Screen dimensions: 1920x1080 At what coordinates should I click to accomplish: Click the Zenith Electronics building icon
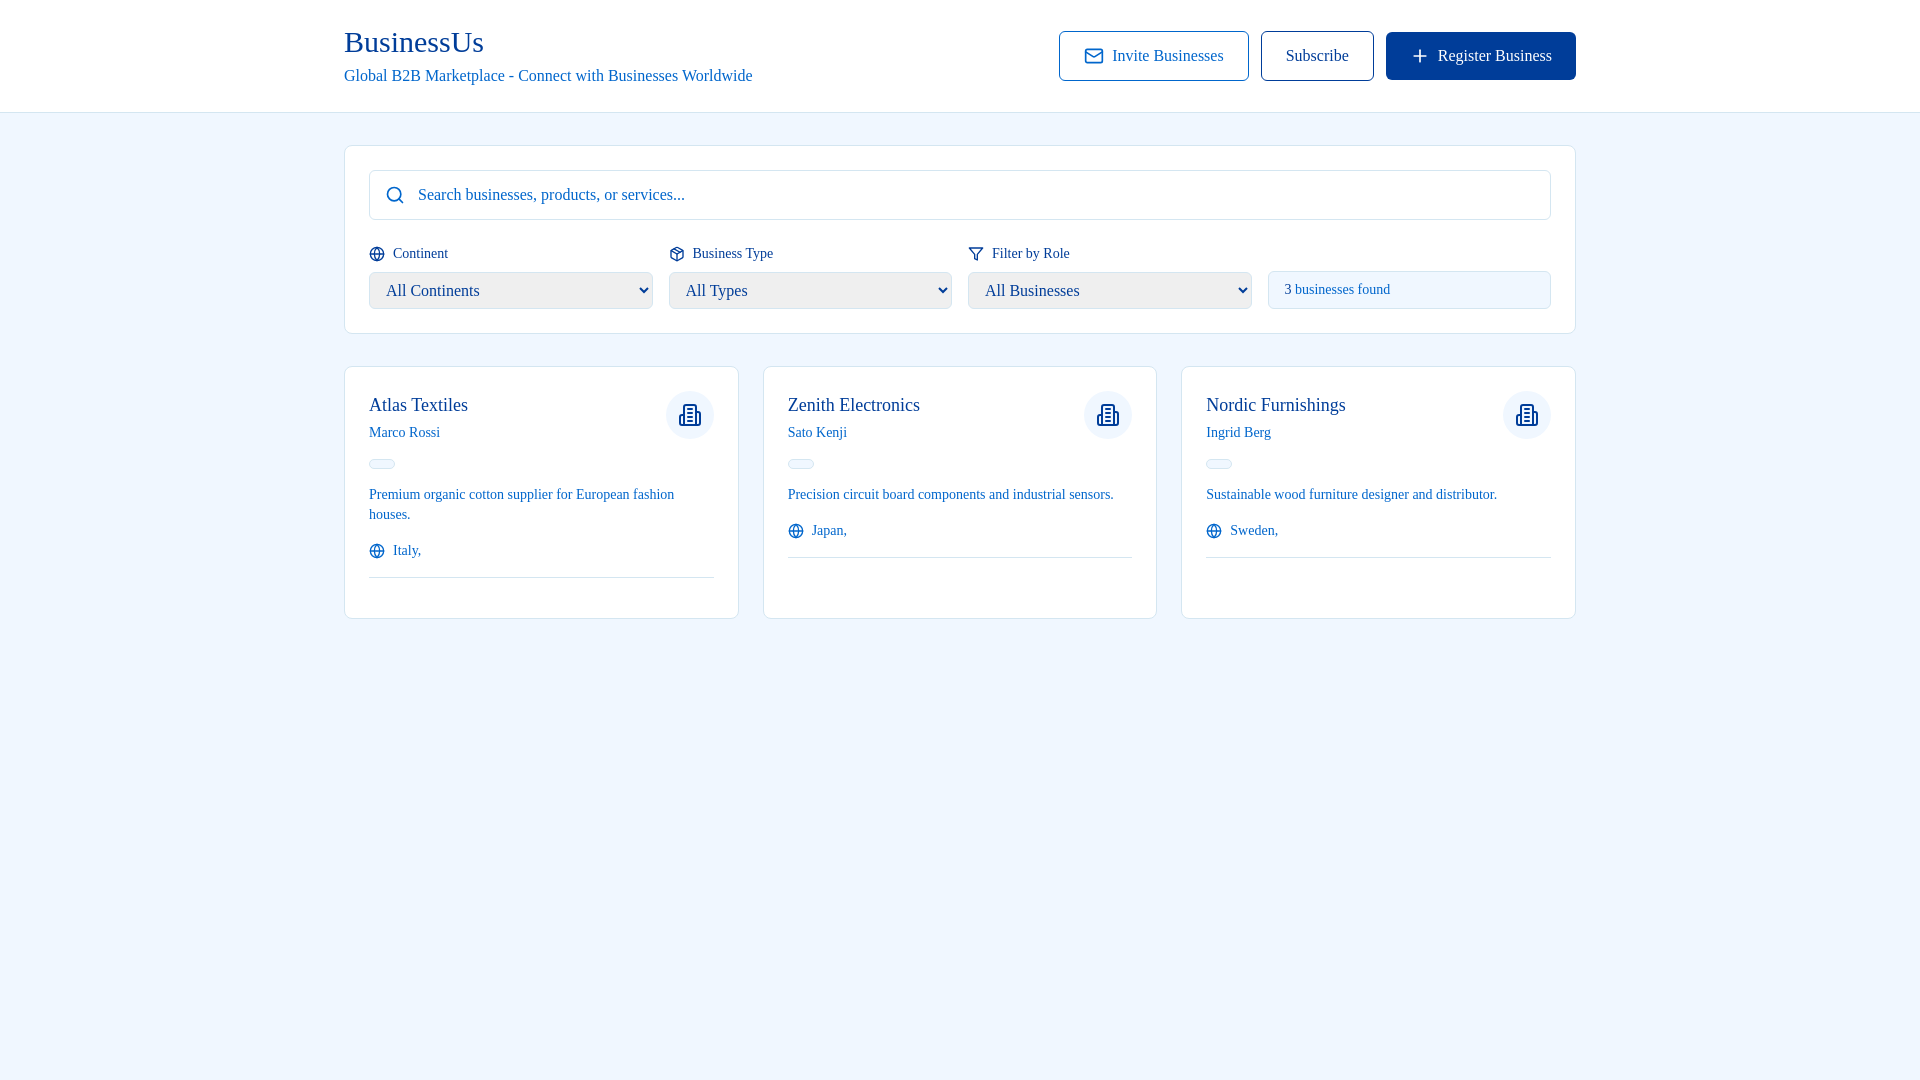(x=1108, y=415)
